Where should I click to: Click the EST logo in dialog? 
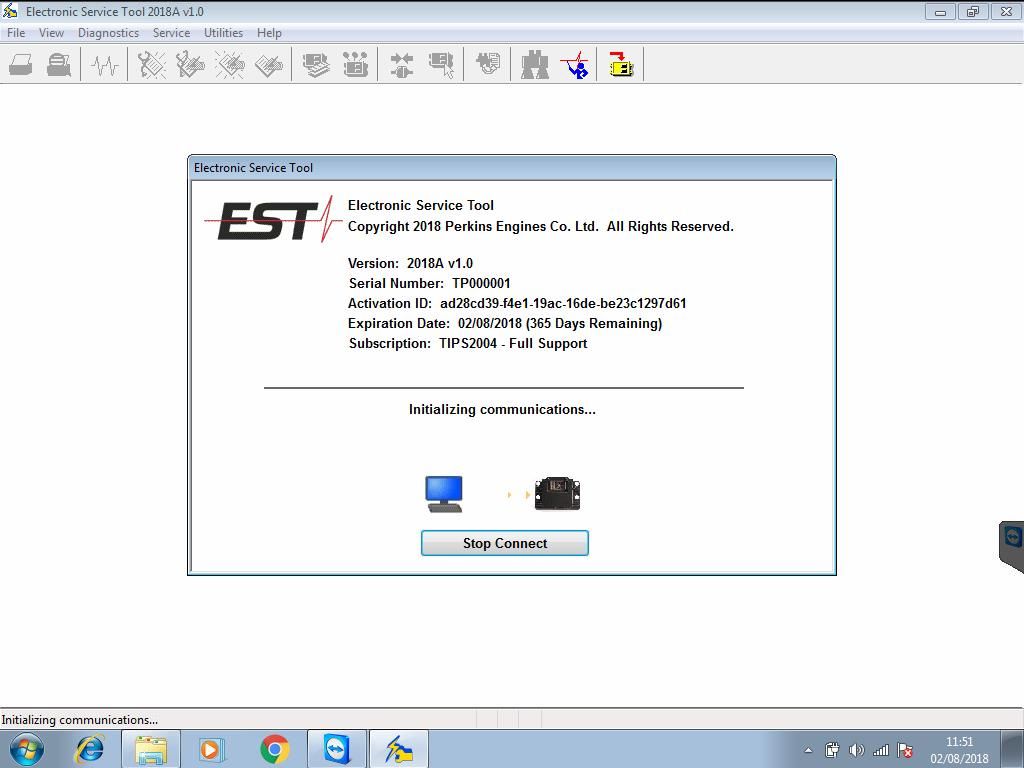click(x=273, y=220)
